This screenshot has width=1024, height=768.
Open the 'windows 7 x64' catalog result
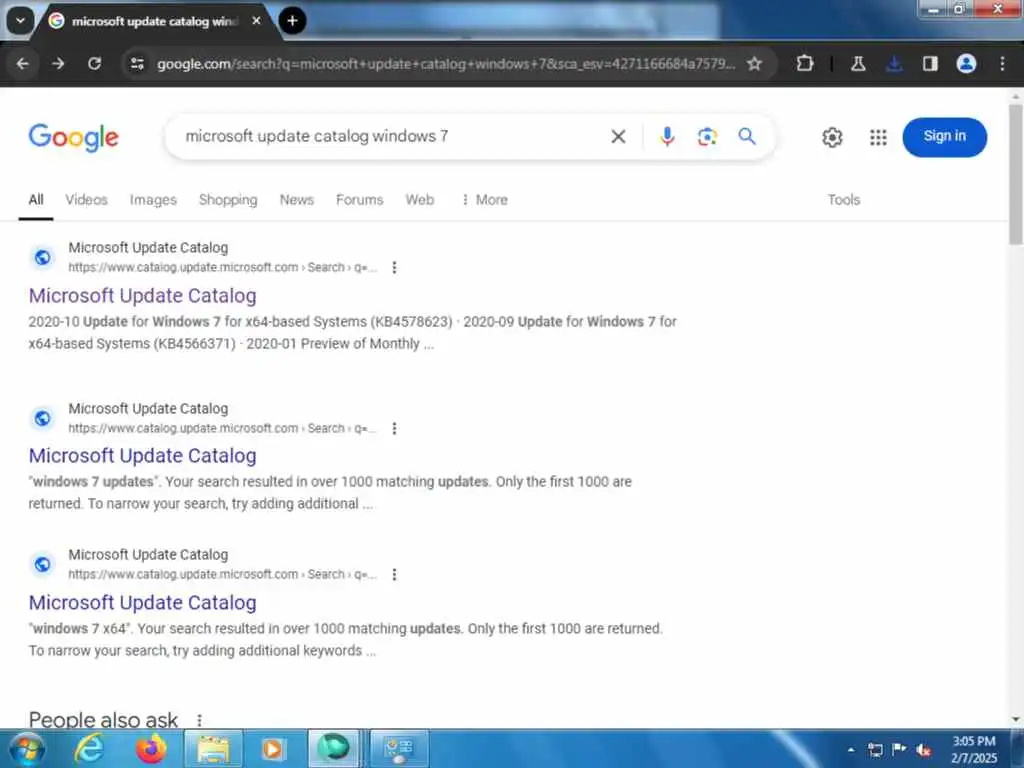pyautogui.click(x=142, y=603)
